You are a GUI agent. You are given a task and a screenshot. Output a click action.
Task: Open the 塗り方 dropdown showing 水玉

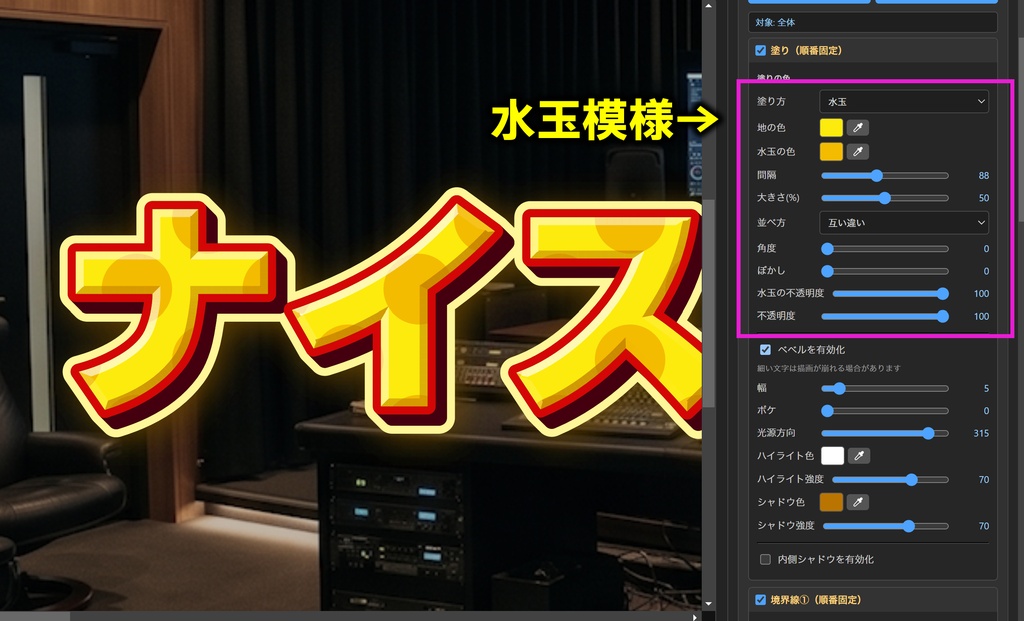pos(904,101)
